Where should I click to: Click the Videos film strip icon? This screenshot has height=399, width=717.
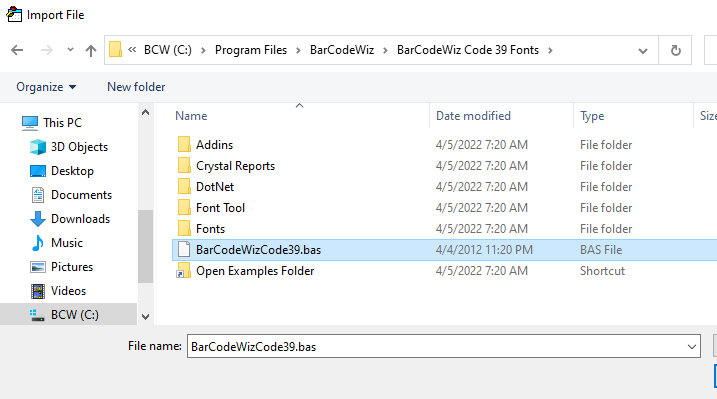37,291
